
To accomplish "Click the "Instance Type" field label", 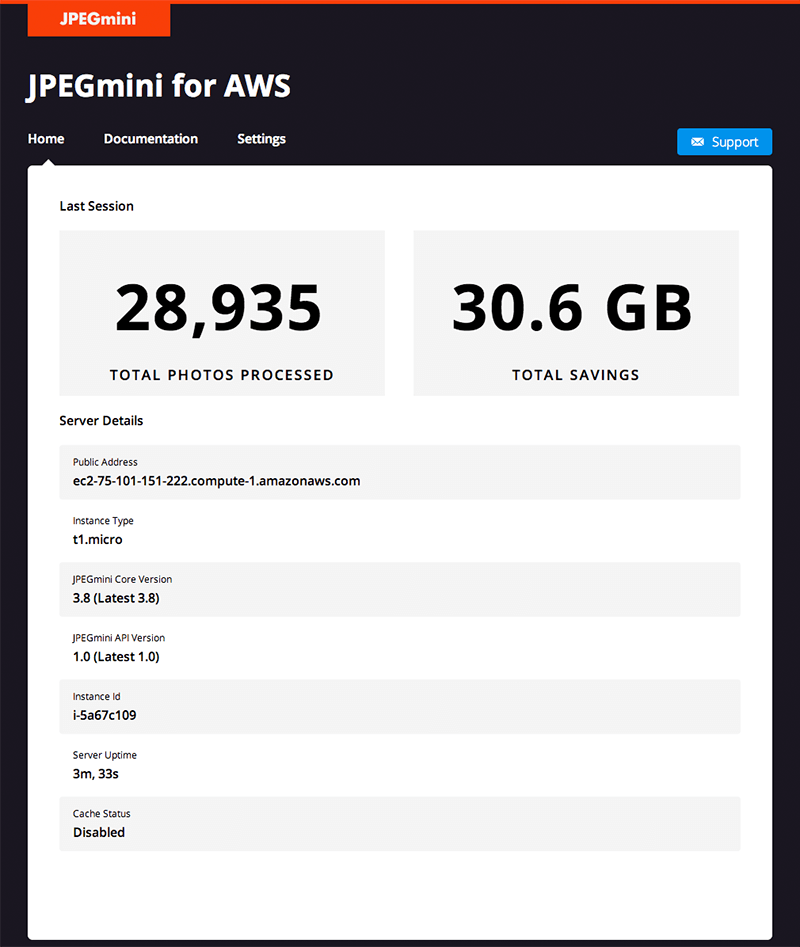I will point(103,521).
